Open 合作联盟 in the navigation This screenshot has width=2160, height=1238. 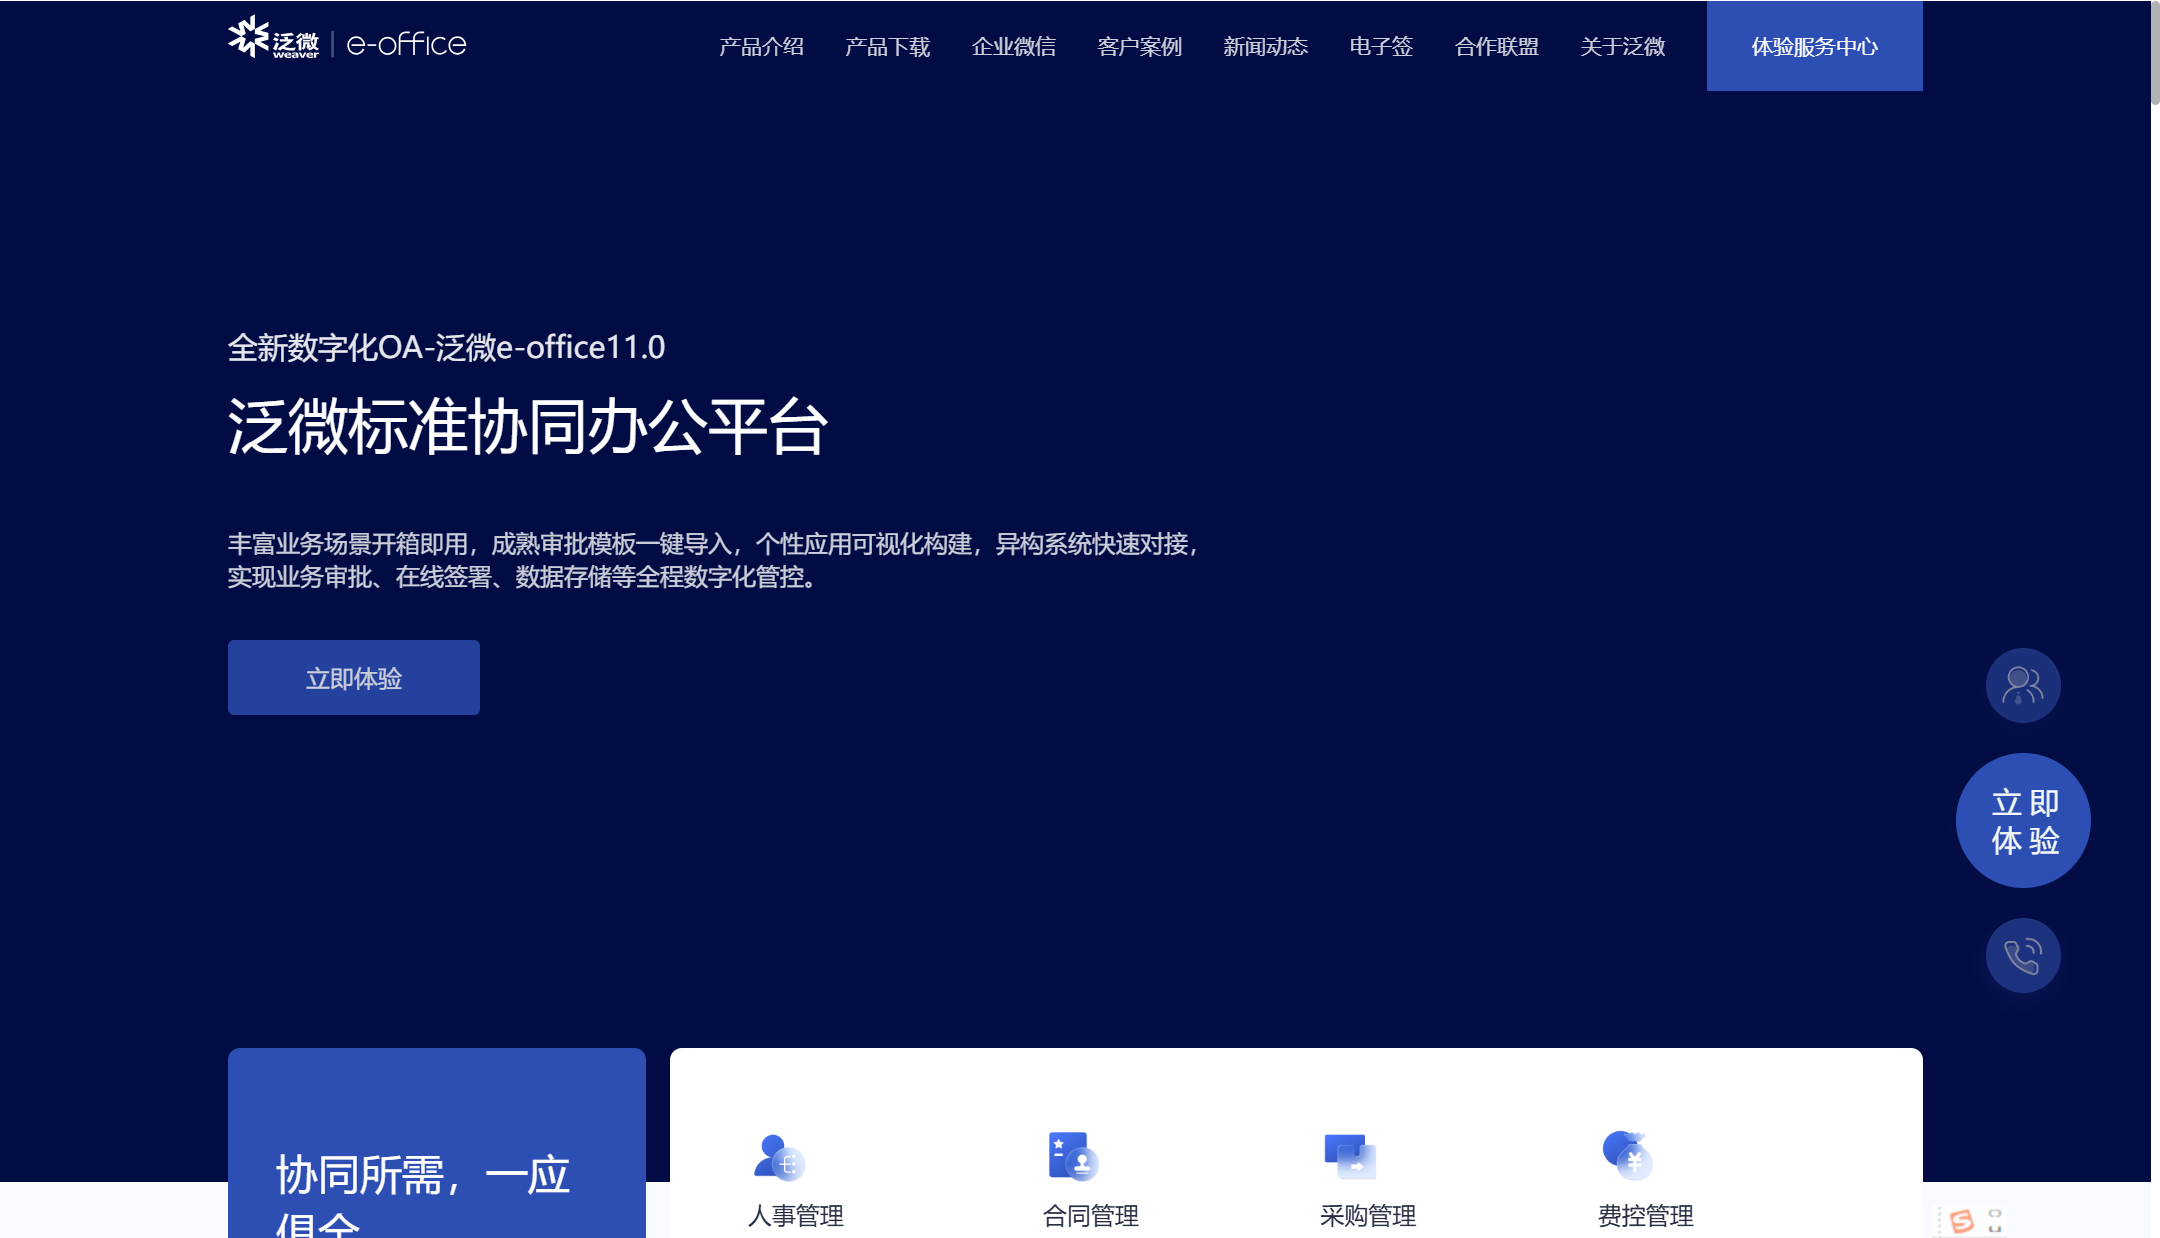coord(1496,47)
